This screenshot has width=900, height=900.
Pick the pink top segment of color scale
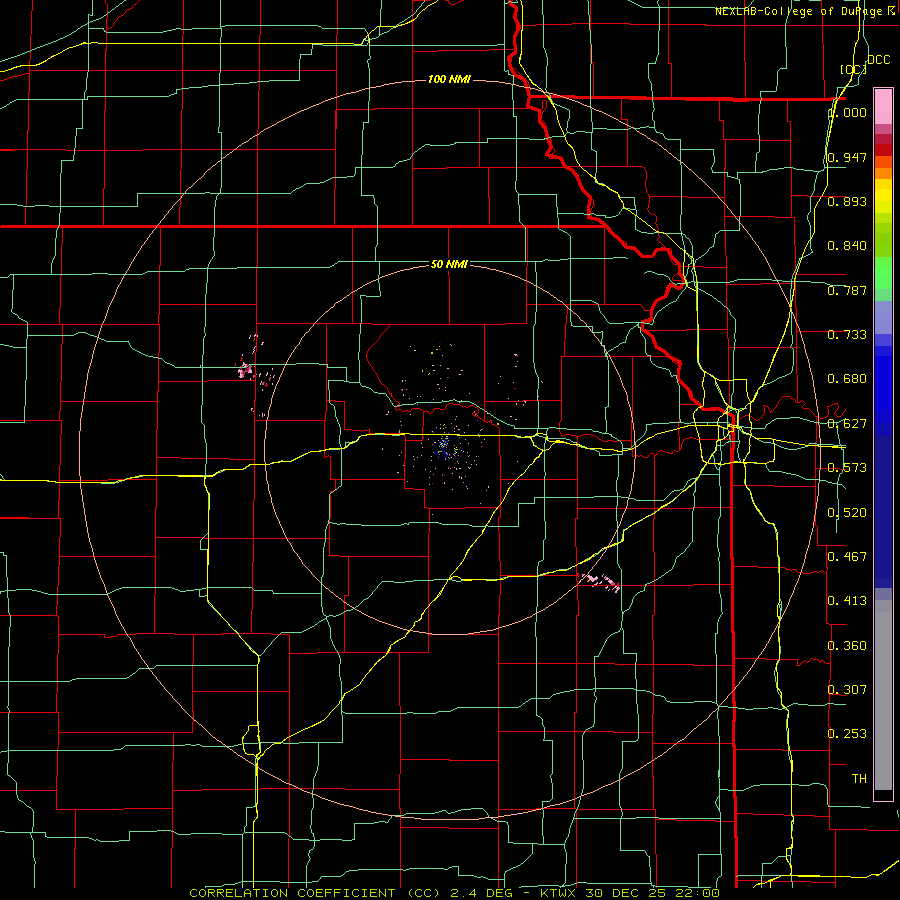coord(883,106)
